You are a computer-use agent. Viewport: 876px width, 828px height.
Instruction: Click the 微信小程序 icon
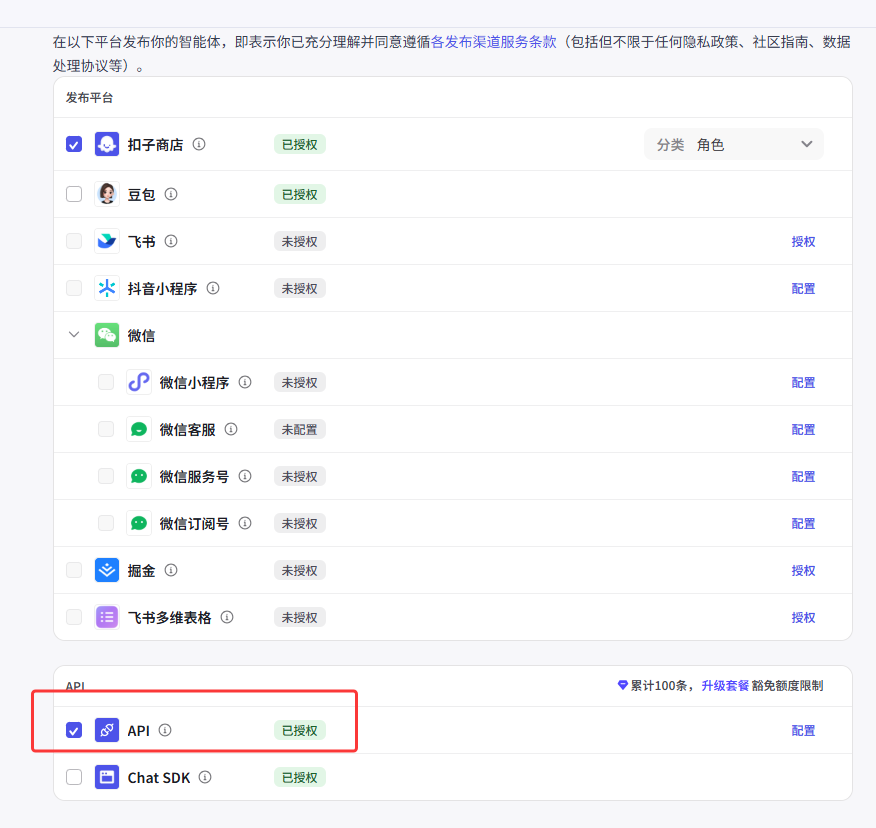[x=139, y=382]
